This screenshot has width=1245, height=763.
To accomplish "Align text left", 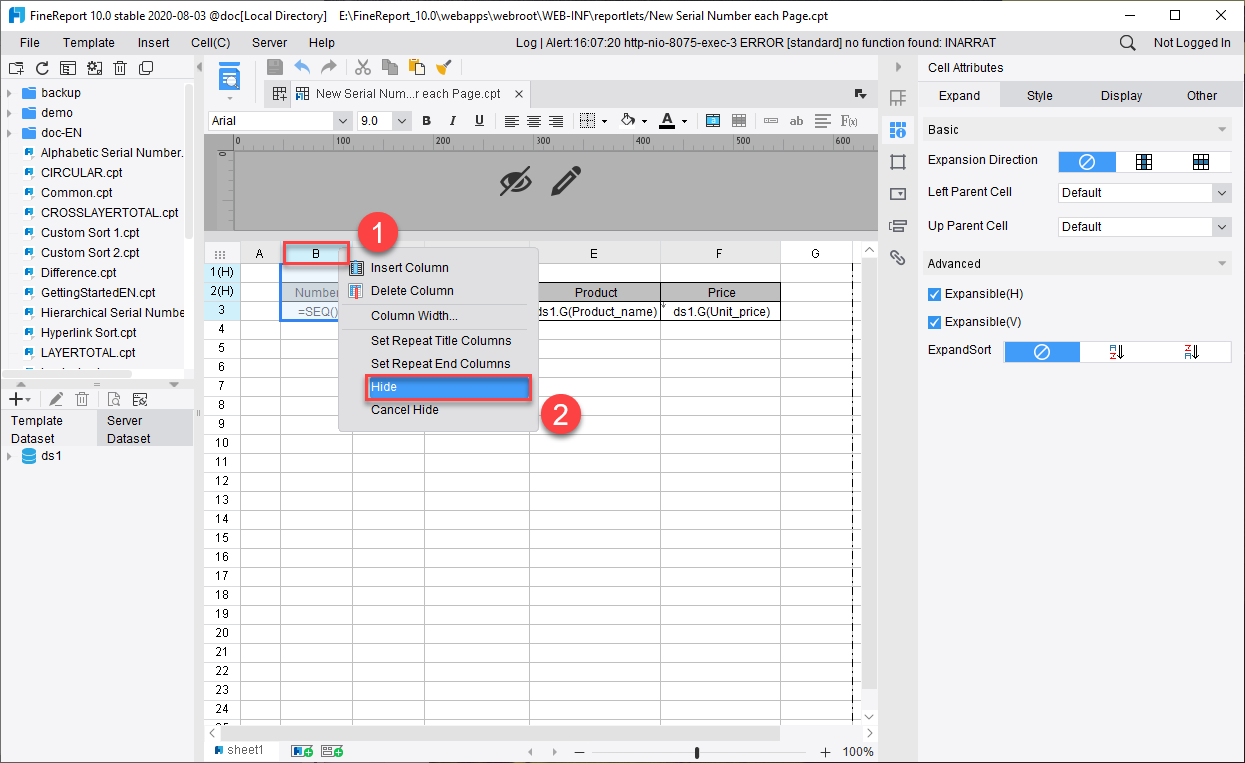I will [512, 121].
